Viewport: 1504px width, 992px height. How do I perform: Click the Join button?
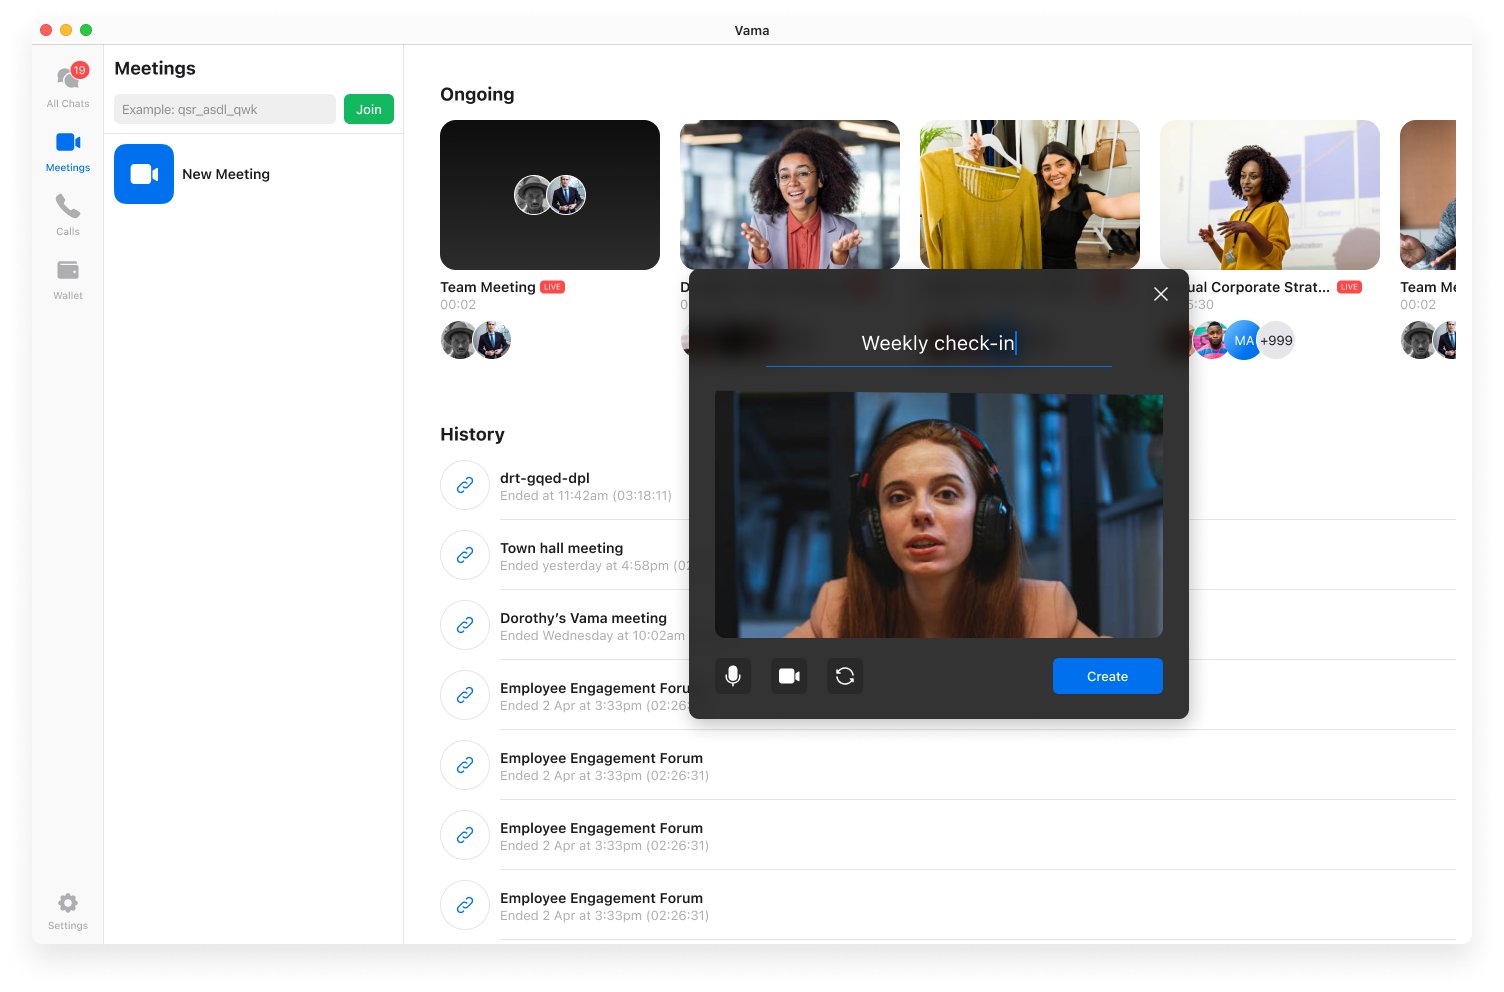click(x=369, y=109)
